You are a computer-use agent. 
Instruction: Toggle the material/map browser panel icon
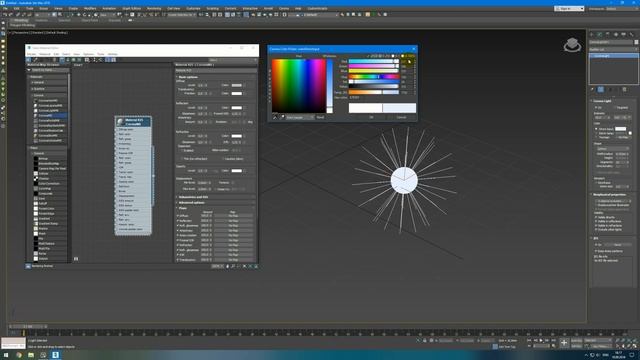108,60
